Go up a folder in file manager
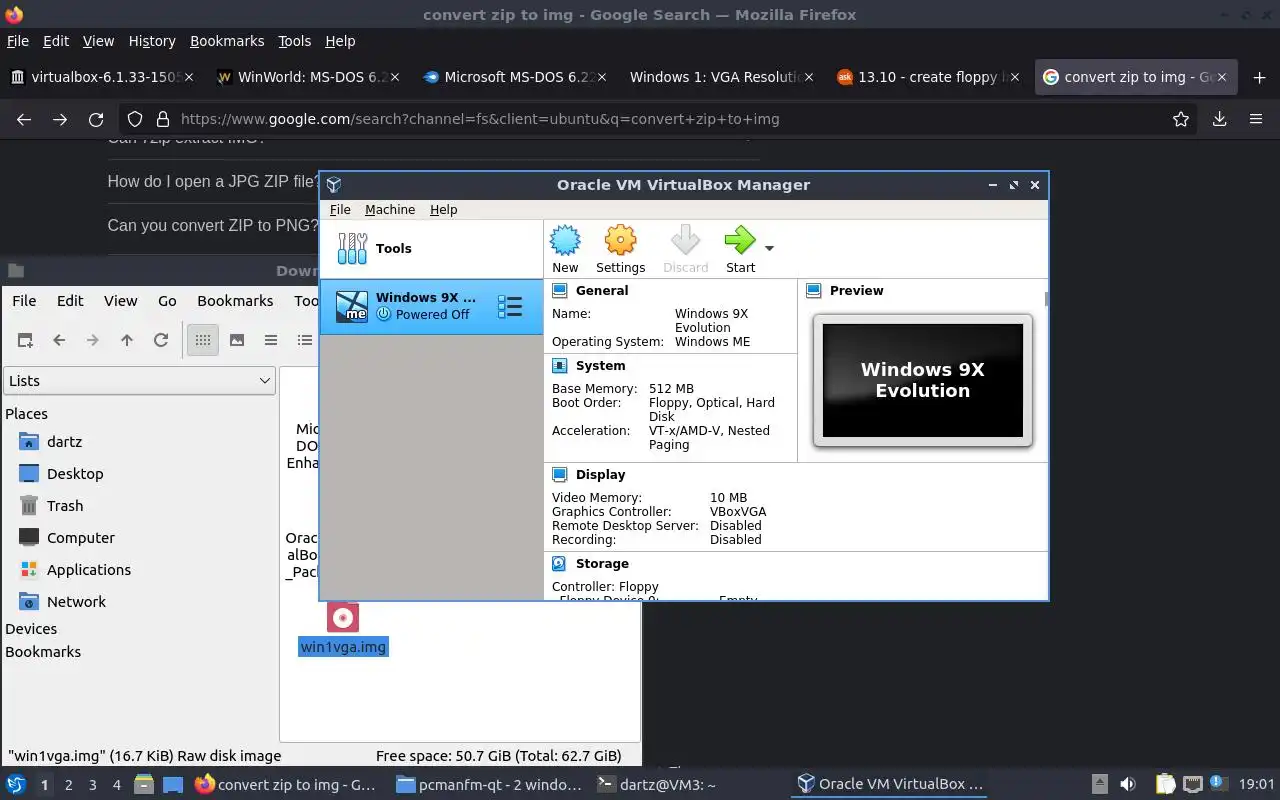This screenshot has width=1280, height=800. [127, 340]
